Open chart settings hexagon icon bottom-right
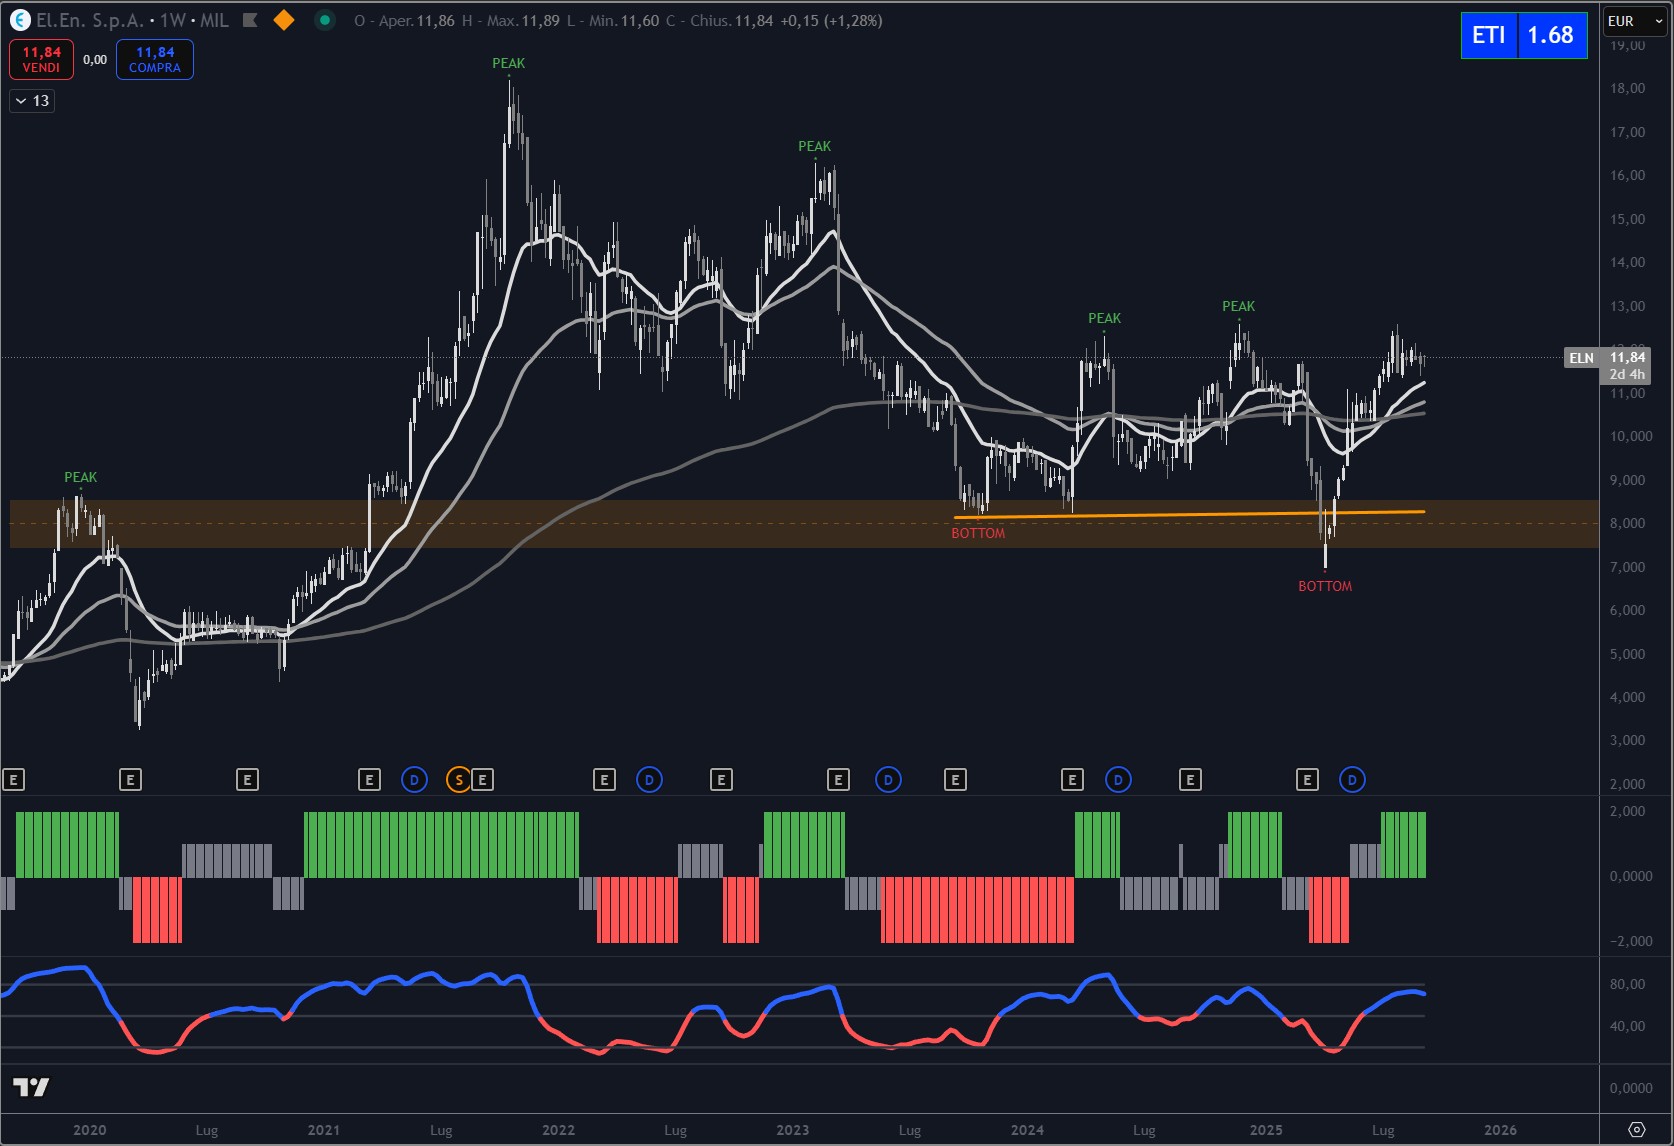The height and width of the screenshot is (1146, 1674). point(1636,1130)
